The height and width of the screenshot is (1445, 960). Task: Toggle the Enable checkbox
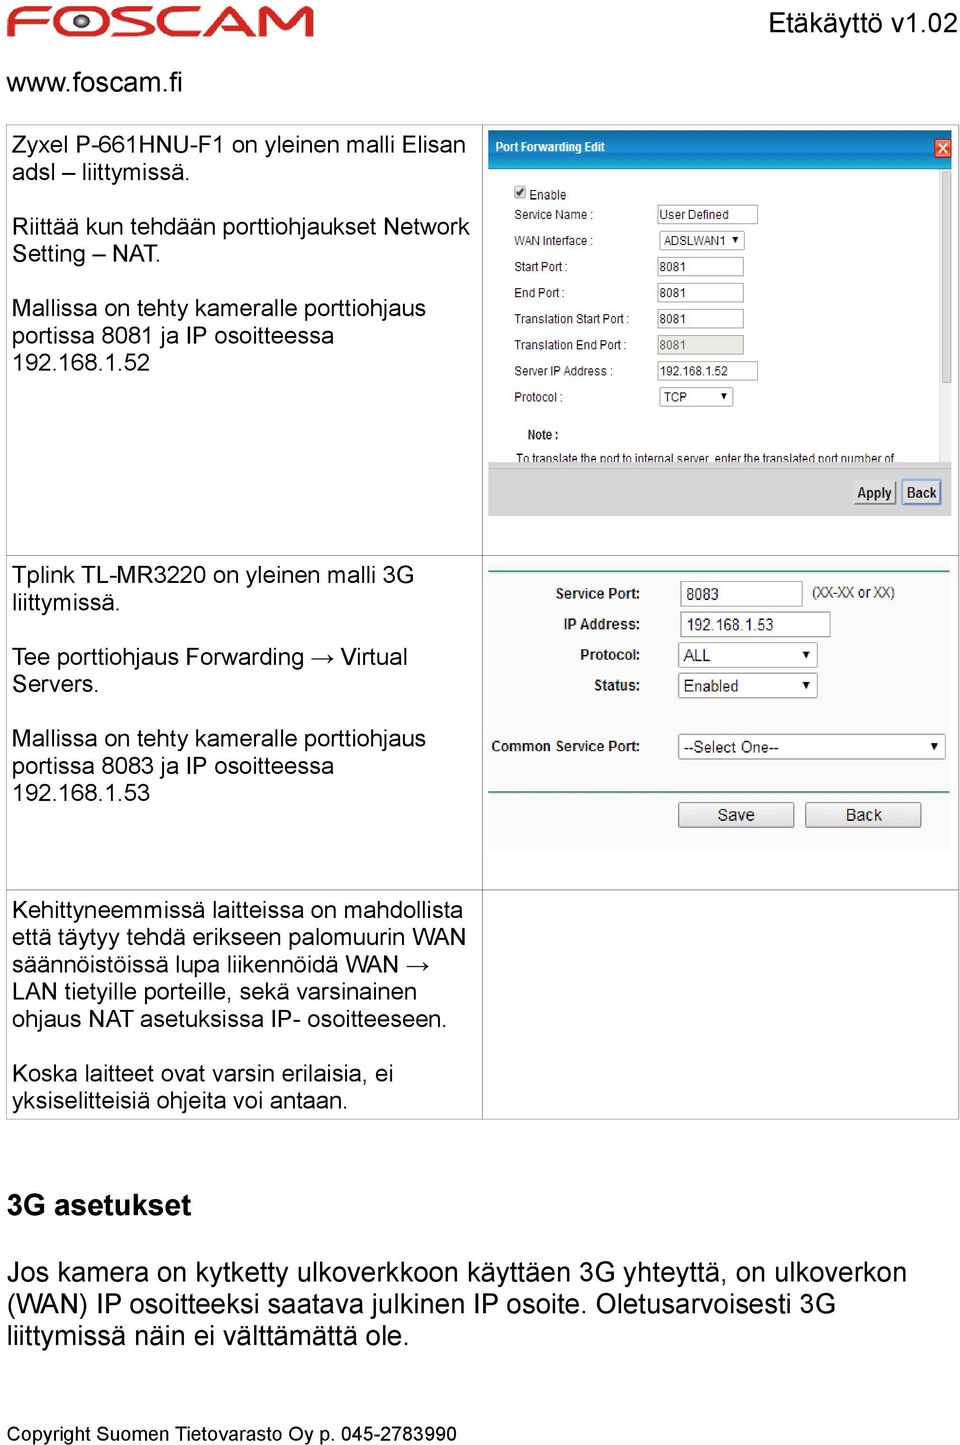(520, 192)
